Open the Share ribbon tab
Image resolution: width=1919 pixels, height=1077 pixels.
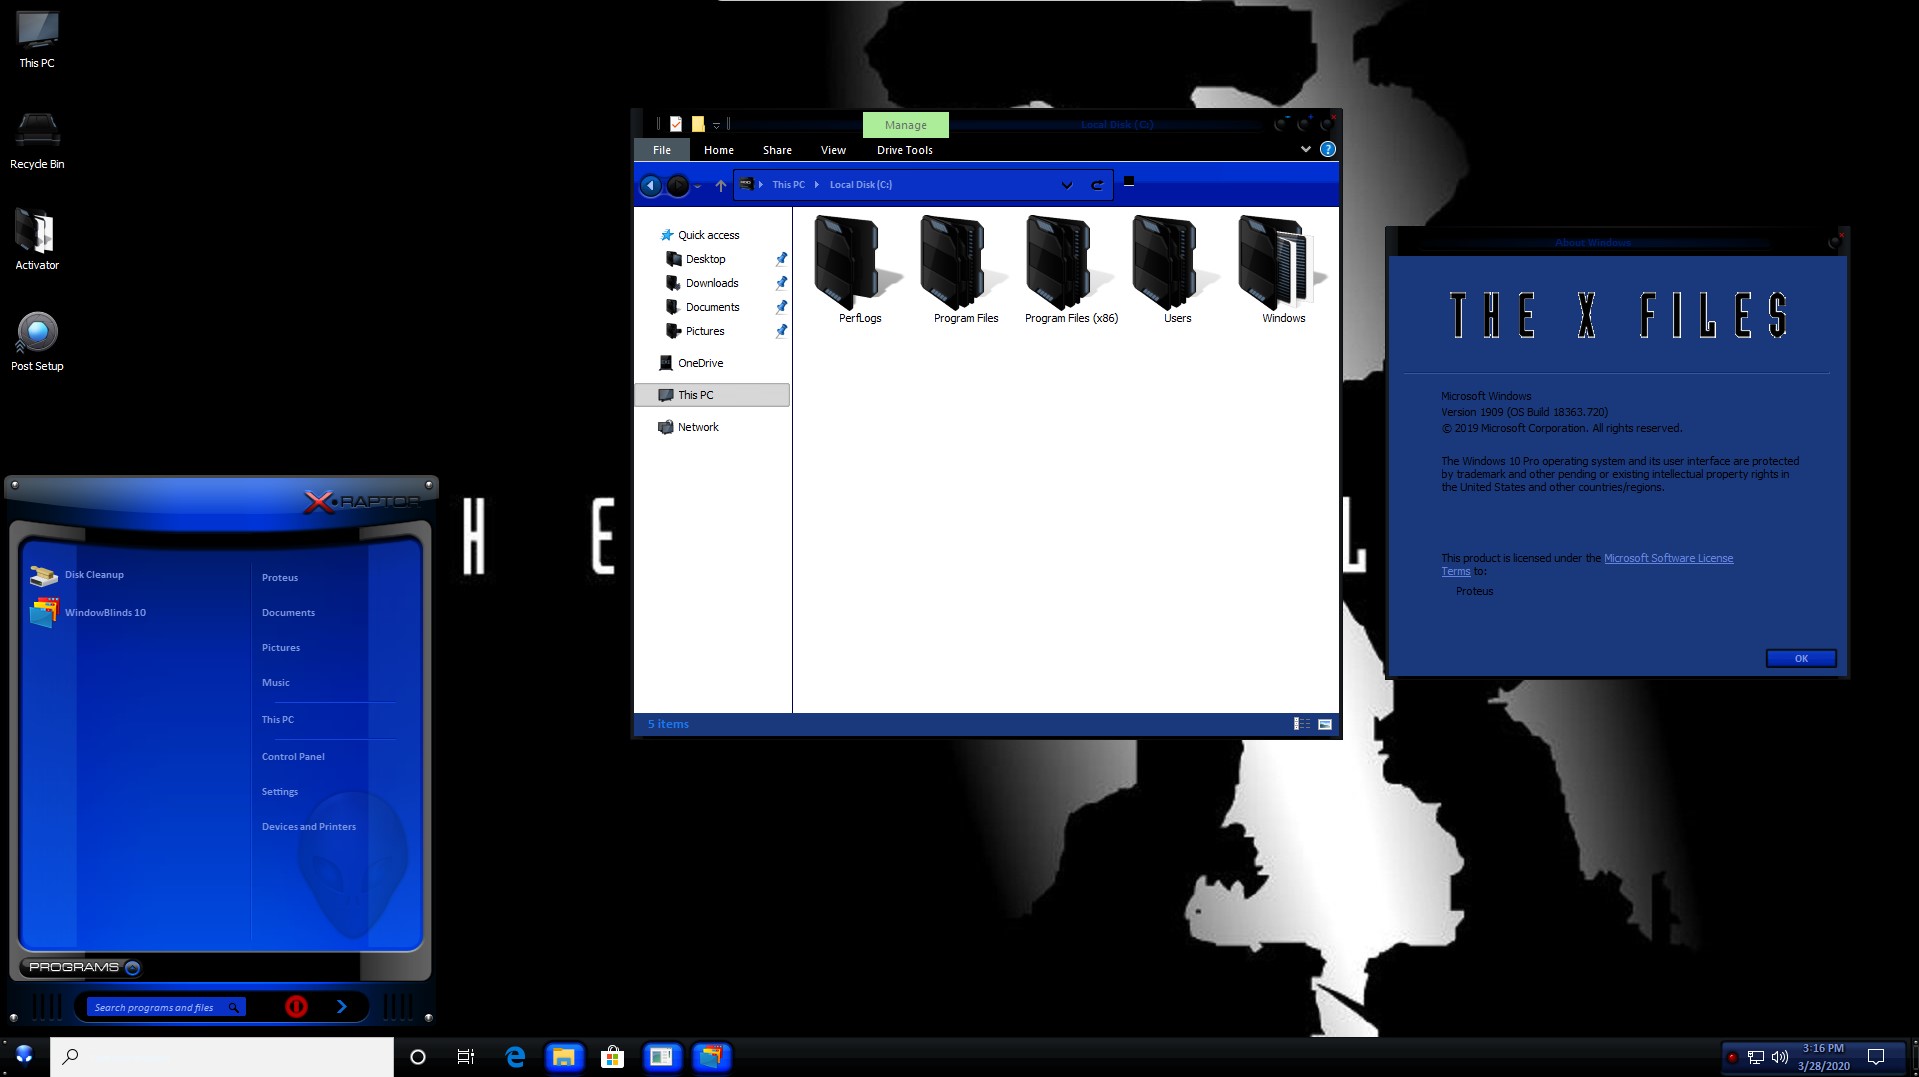tap(777, 150)
